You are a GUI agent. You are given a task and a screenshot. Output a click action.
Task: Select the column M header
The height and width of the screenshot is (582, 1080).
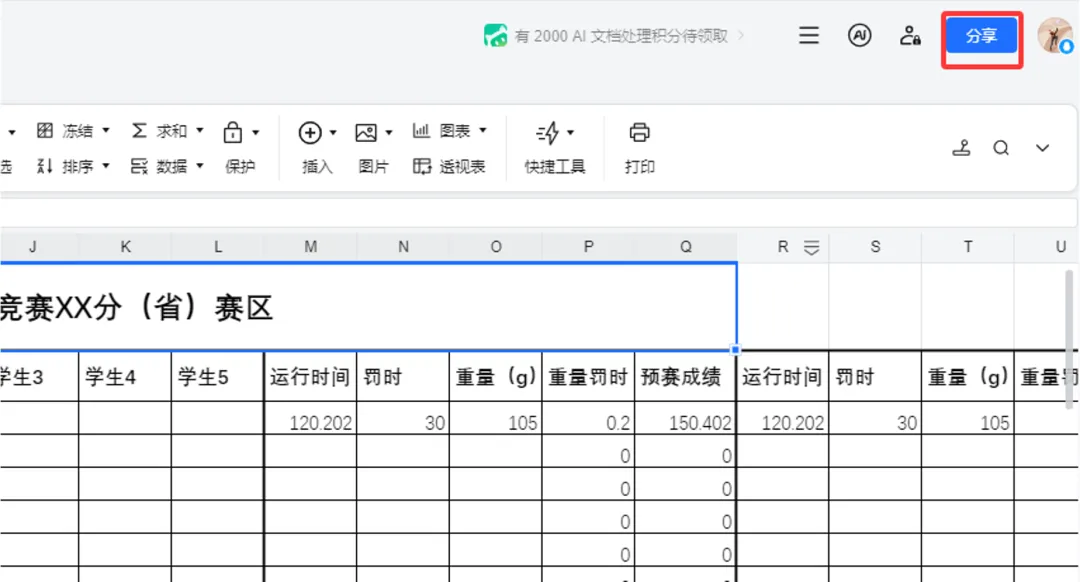(311, 247)
